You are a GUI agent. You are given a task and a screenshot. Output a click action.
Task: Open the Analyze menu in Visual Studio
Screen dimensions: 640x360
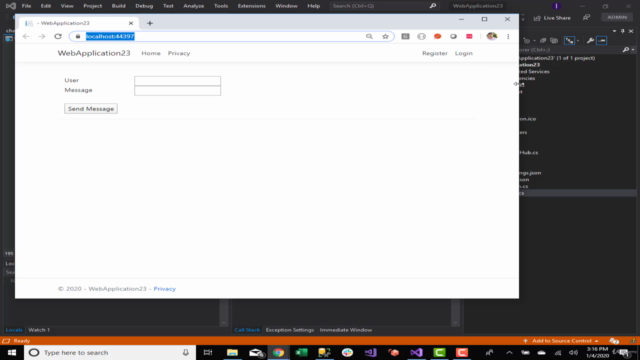pyautogui.click(x=194, y=6)
